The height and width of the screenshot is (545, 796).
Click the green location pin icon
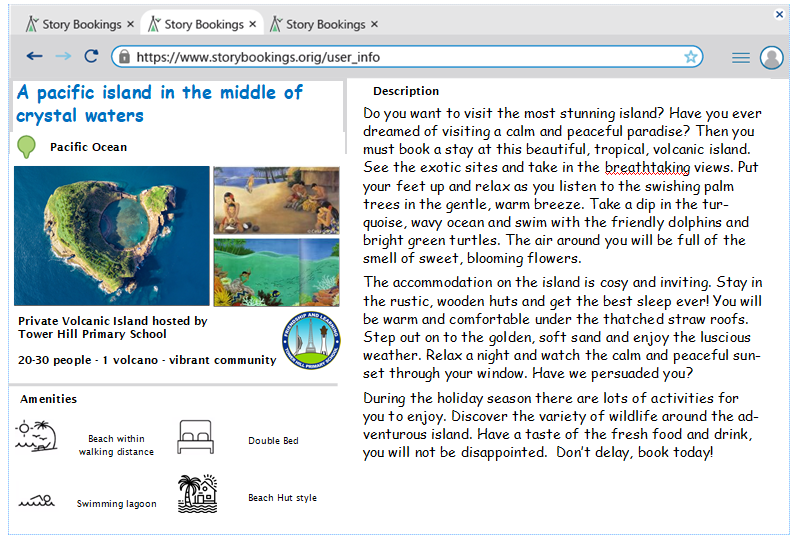coord(26,147)
